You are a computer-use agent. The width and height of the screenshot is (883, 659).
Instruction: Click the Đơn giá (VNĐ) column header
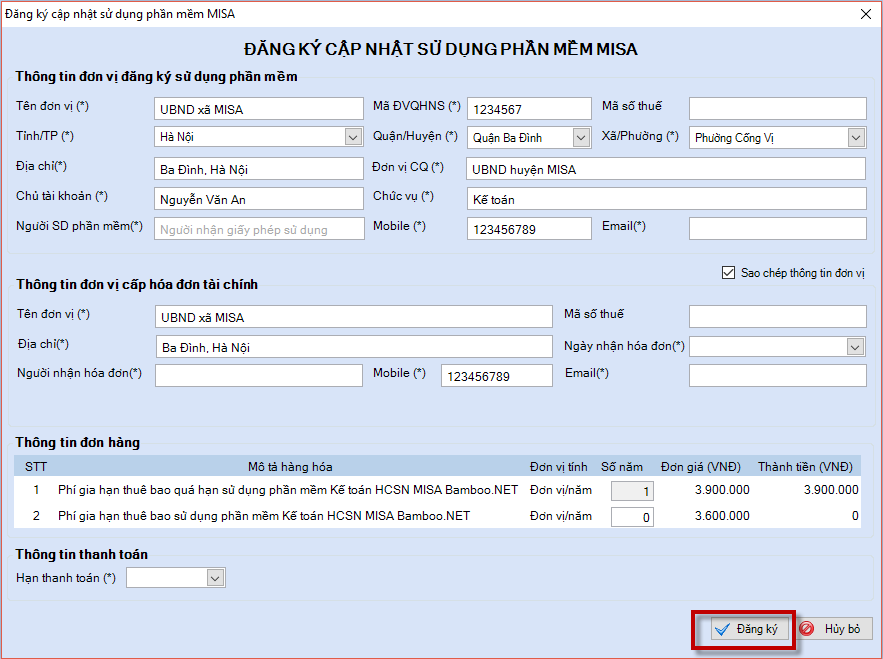point(701,467)
